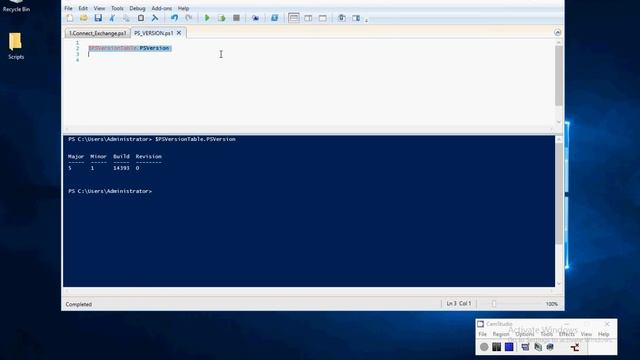This screenshot has width=640, height=360.
Task: Click the script pane vertical scrollbar
Action: point(558,82)
